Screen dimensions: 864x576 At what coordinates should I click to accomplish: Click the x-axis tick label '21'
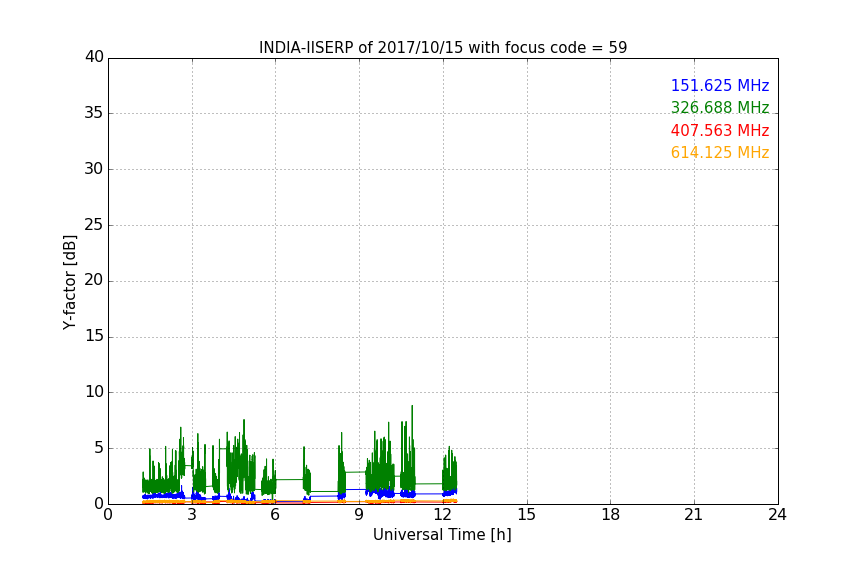[694, 515]
